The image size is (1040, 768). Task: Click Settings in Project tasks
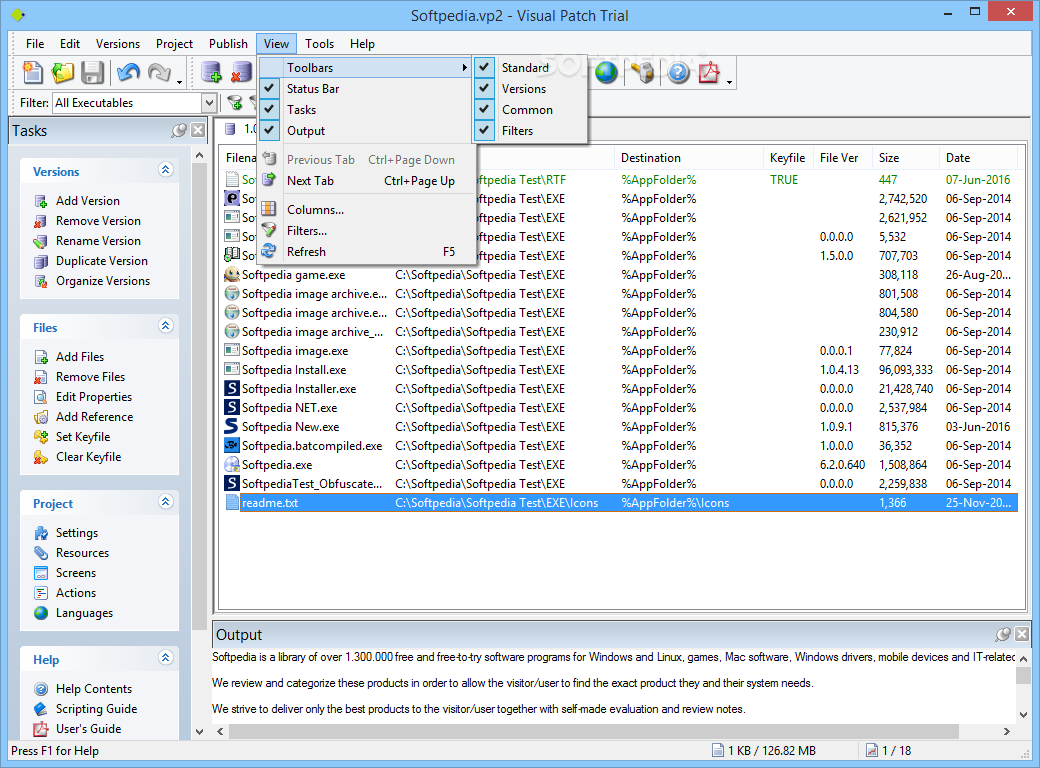77,533
